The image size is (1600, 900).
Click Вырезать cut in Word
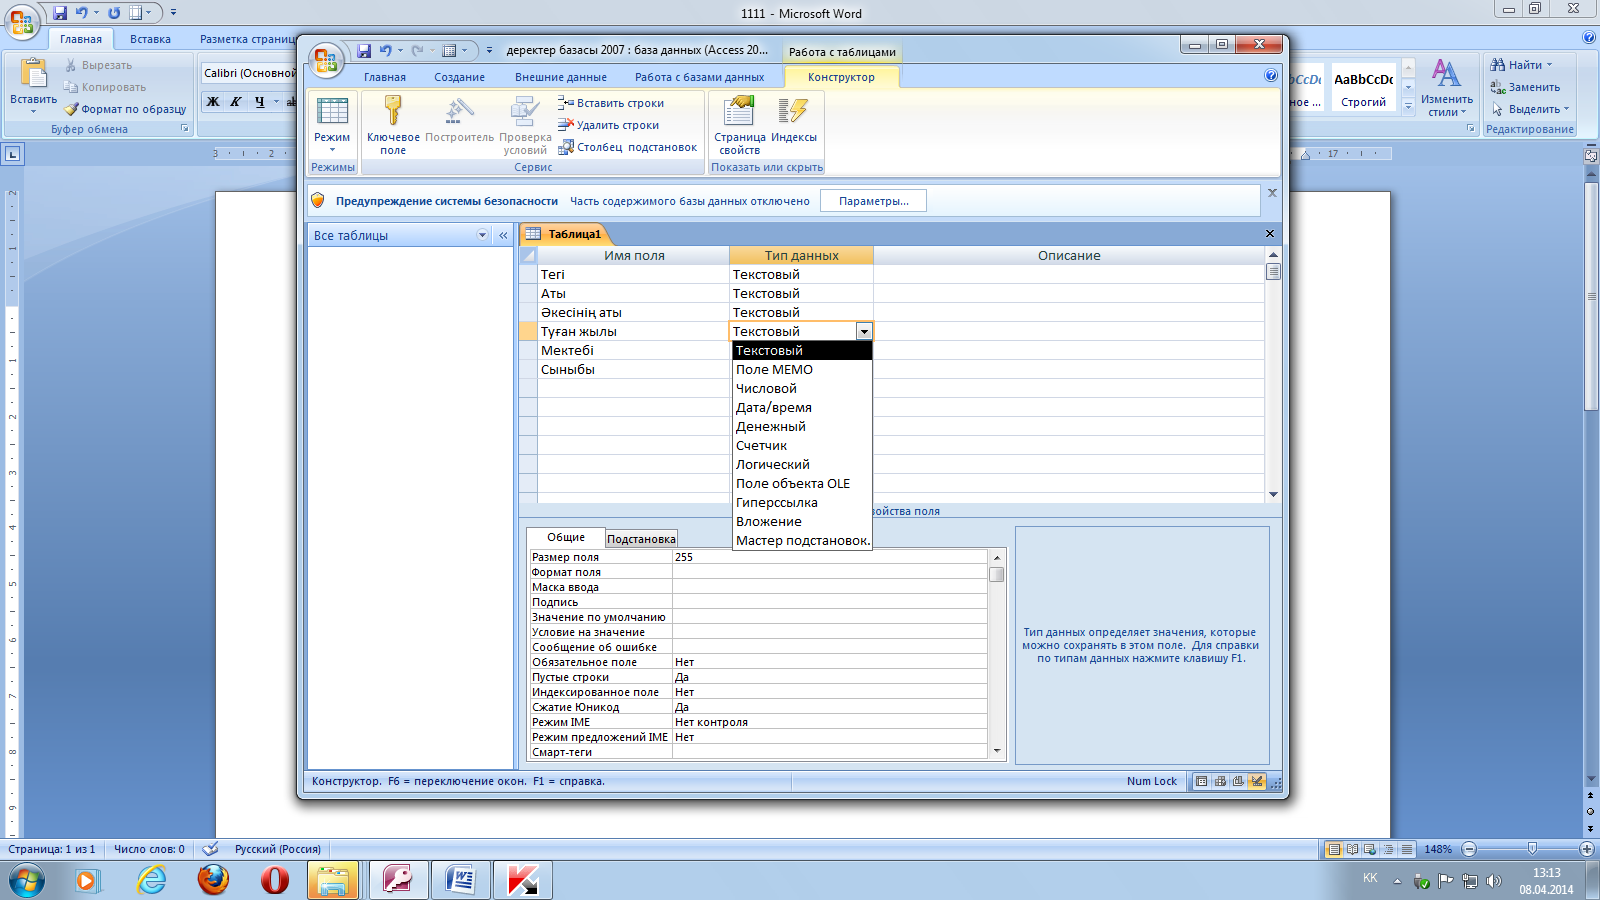(98, 65)
